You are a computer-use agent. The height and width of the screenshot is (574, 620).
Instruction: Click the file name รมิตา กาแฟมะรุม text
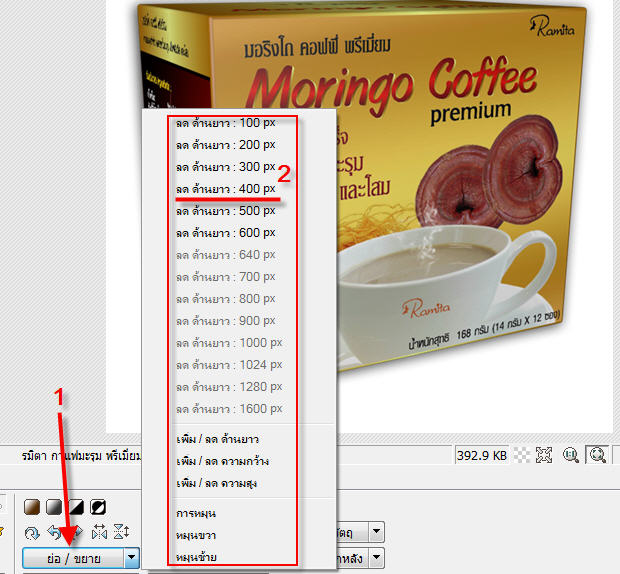point(81,456)
